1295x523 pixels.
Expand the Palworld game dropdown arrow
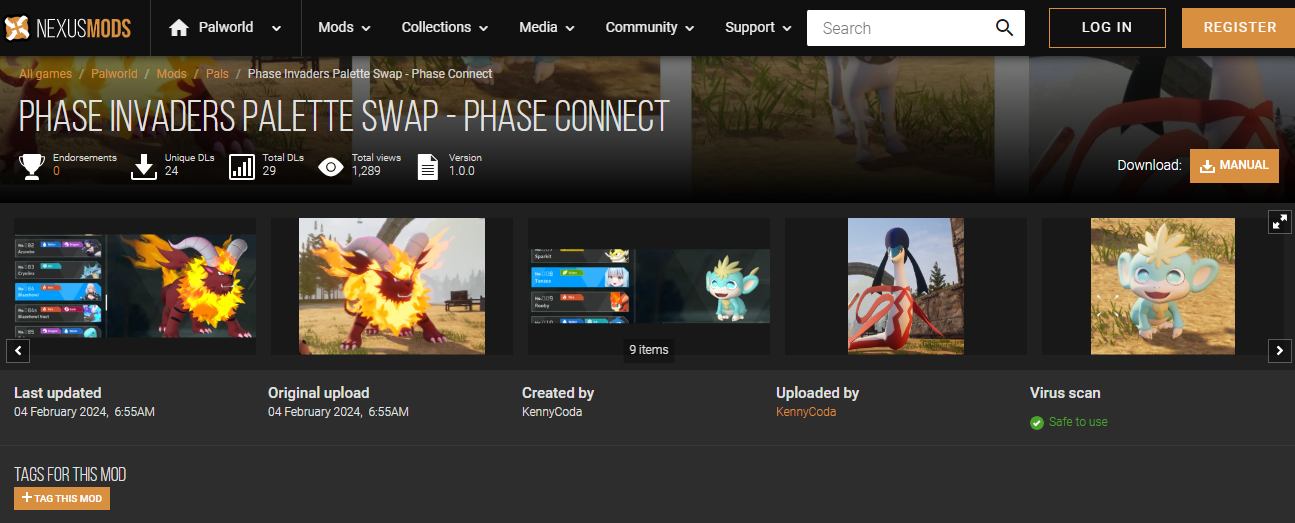click(276, 29)
